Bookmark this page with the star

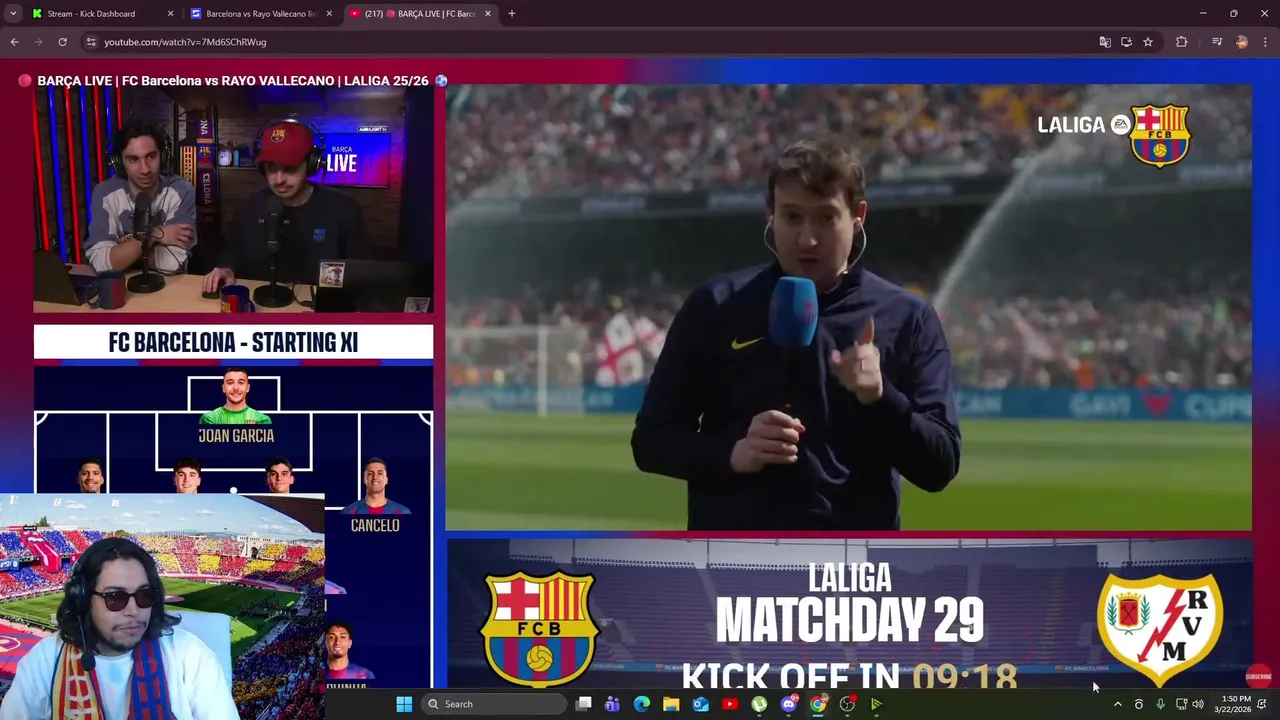(1148, 42)
